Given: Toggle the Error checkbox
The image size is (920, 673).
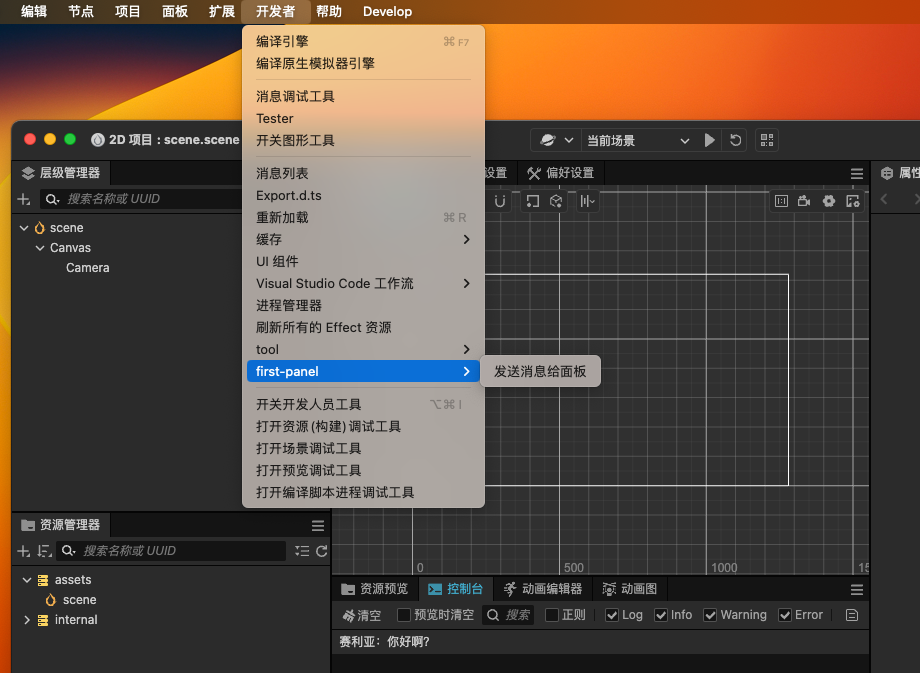Looking at the screenshot, I should click(x=784, y=615).
